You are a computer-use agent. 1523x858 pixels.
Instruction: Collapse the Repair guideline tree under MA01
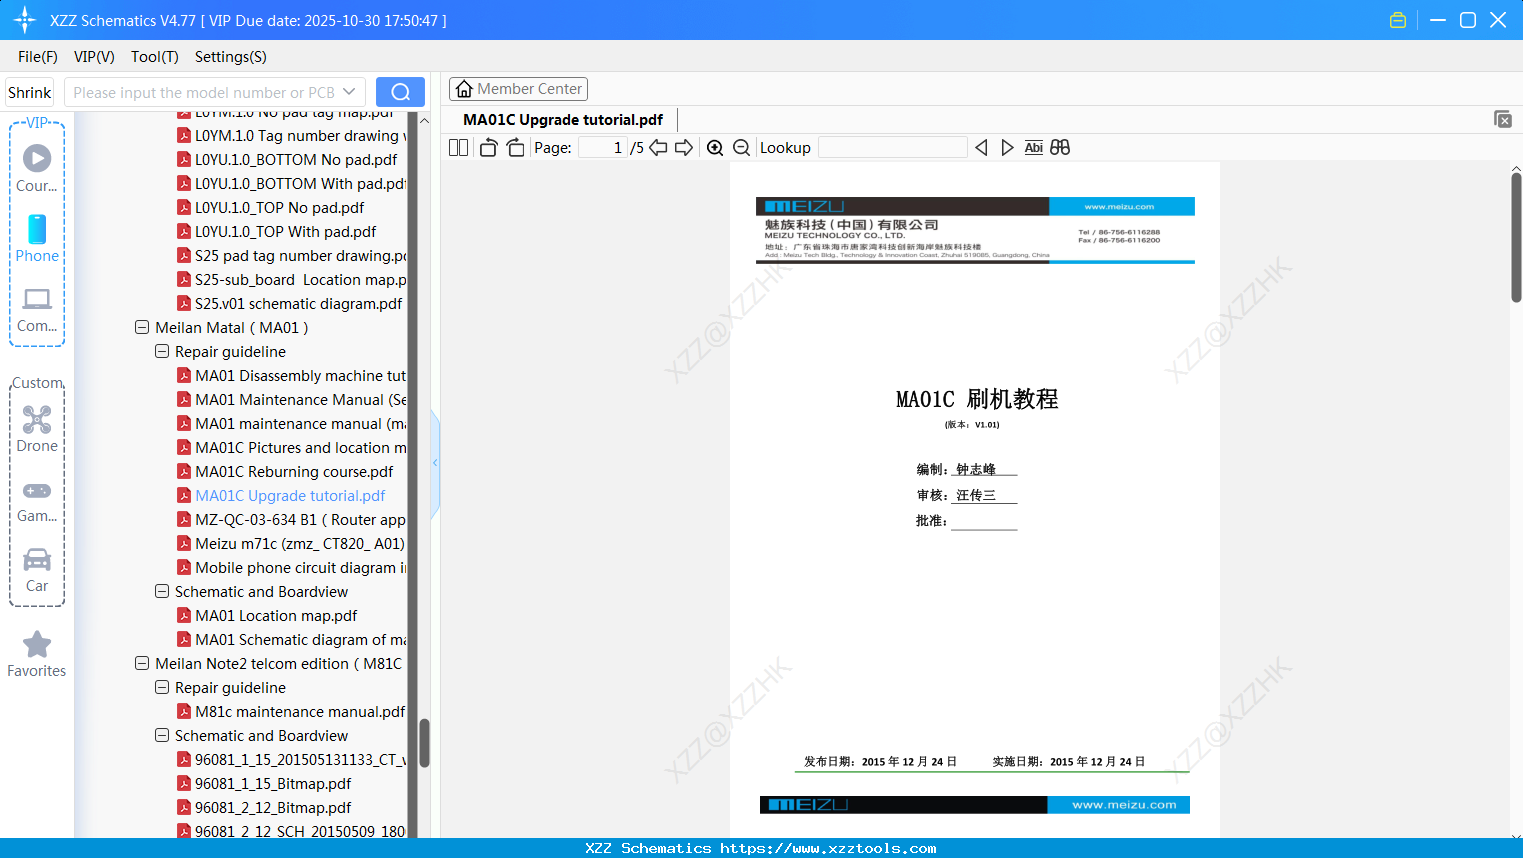coord(161,351)
